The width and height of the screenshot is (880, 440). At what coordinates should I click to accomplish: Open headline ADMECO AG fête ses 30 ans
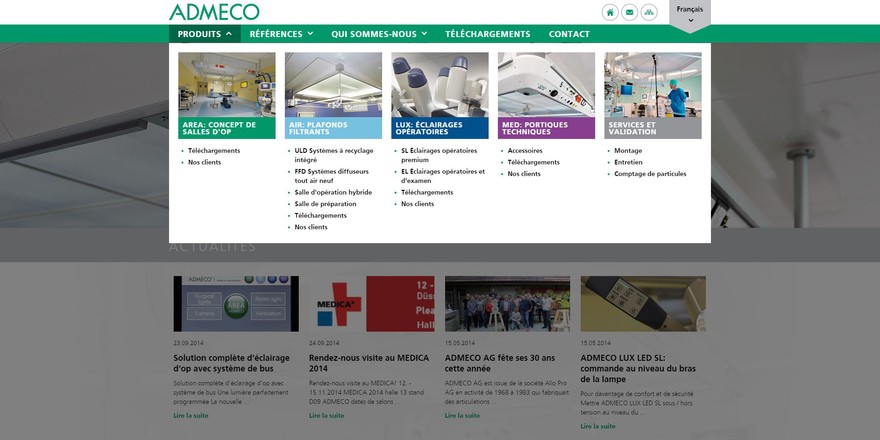500,363
